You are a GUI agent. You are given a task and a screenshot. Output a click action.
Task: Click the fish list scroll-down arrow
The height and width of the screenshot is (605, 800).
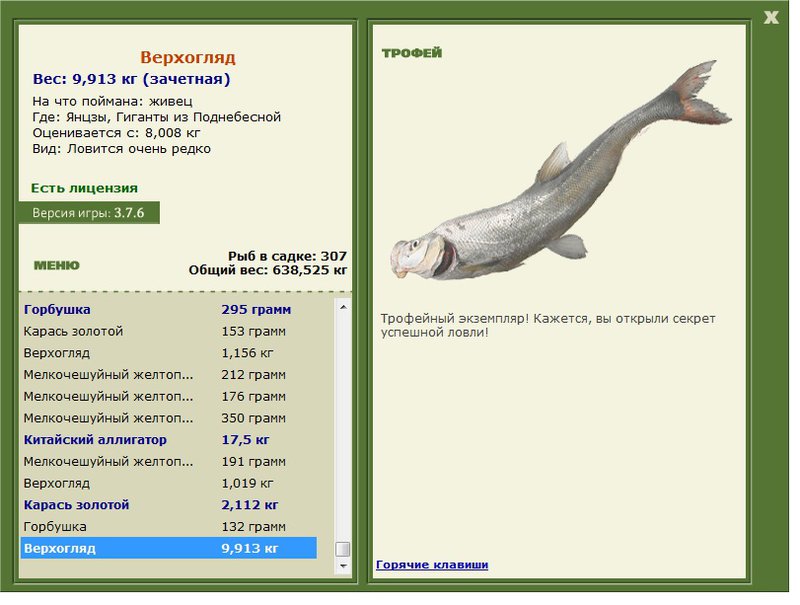coord(343,566)
